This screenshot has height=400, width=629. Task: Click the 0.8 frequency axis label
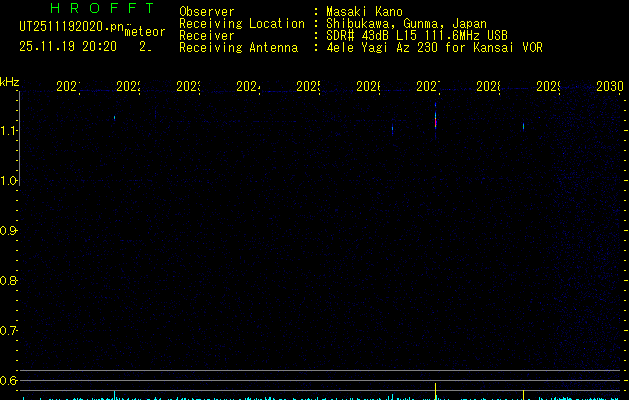[x=10, y=281]
